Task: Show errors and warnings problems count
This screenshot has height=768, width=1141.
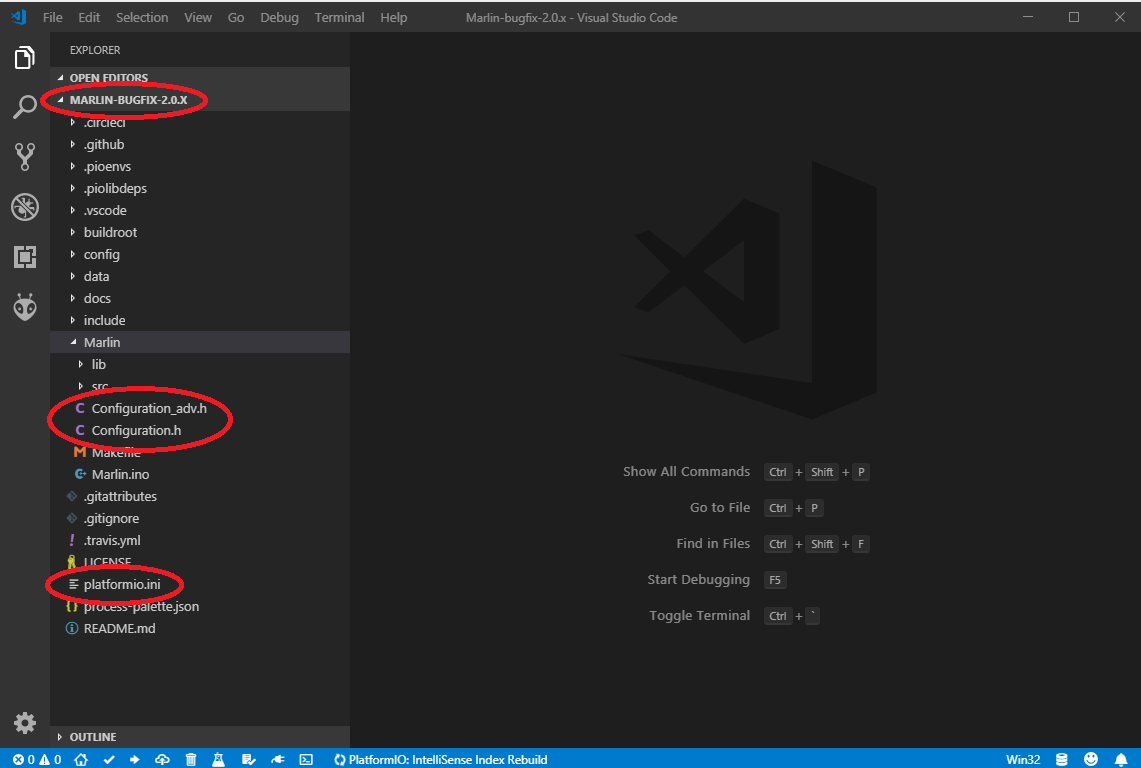Action: (x=37, y=759)
